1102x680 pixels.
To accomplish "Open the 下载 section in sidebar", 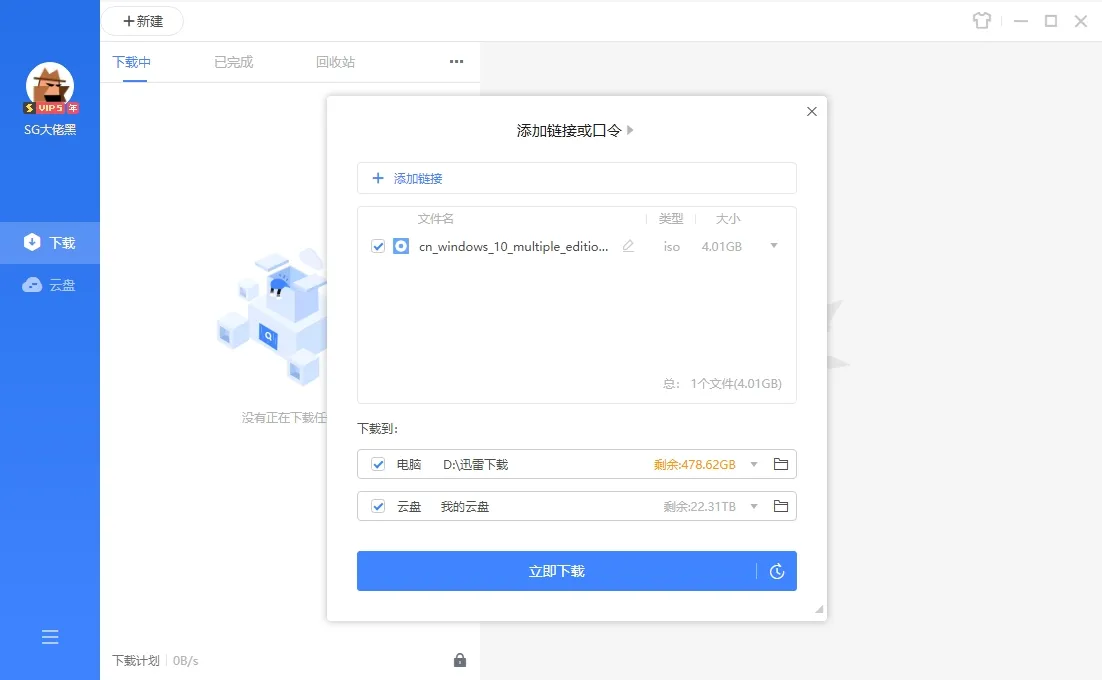I will coord(50,242).
